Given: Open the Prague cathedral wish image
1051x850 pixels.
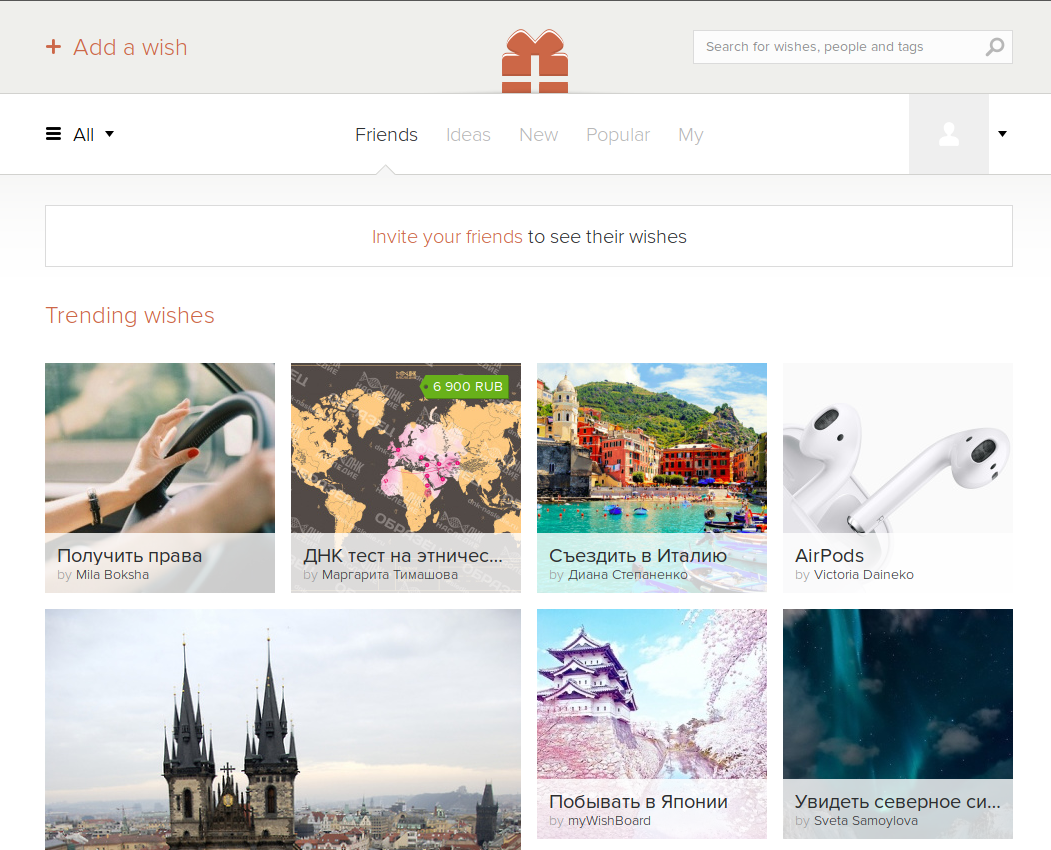Looking at the screenshot, I should [282, 728].
